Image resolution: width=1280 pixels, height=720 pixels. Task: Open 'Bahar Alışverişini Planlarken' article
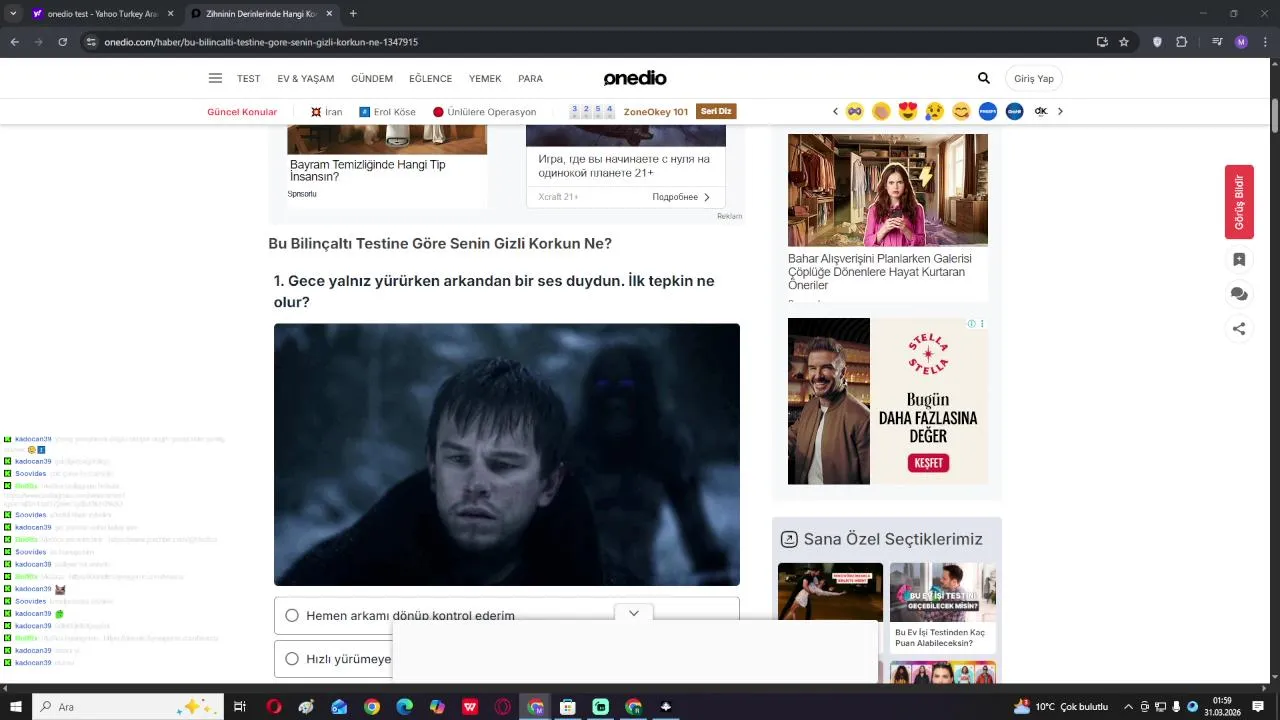coord(880,271)
